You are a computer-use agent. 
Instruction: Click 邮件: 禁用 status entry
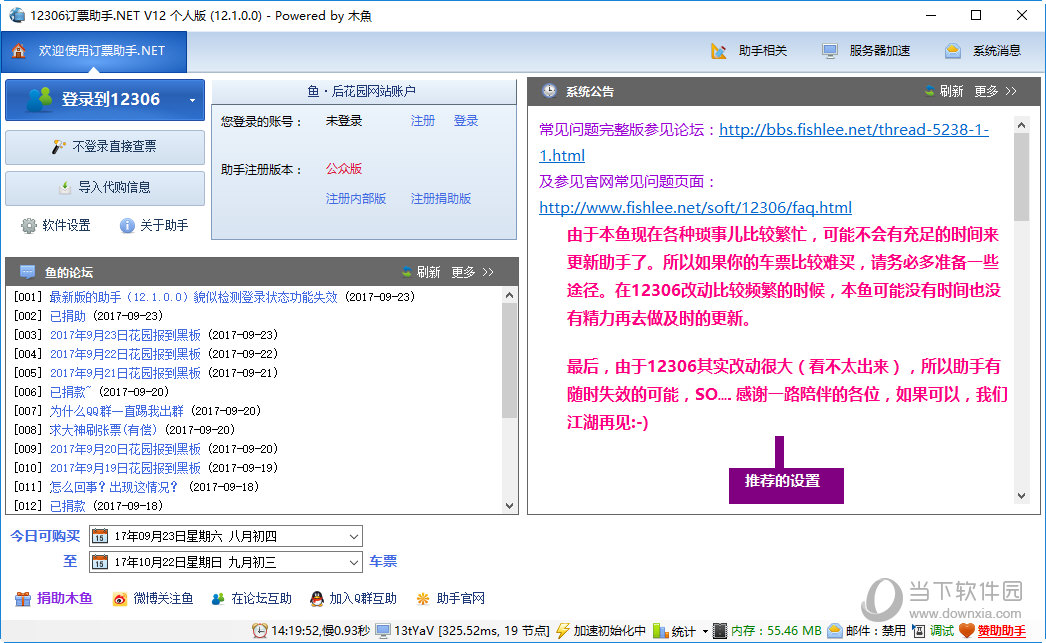point(867,630)
